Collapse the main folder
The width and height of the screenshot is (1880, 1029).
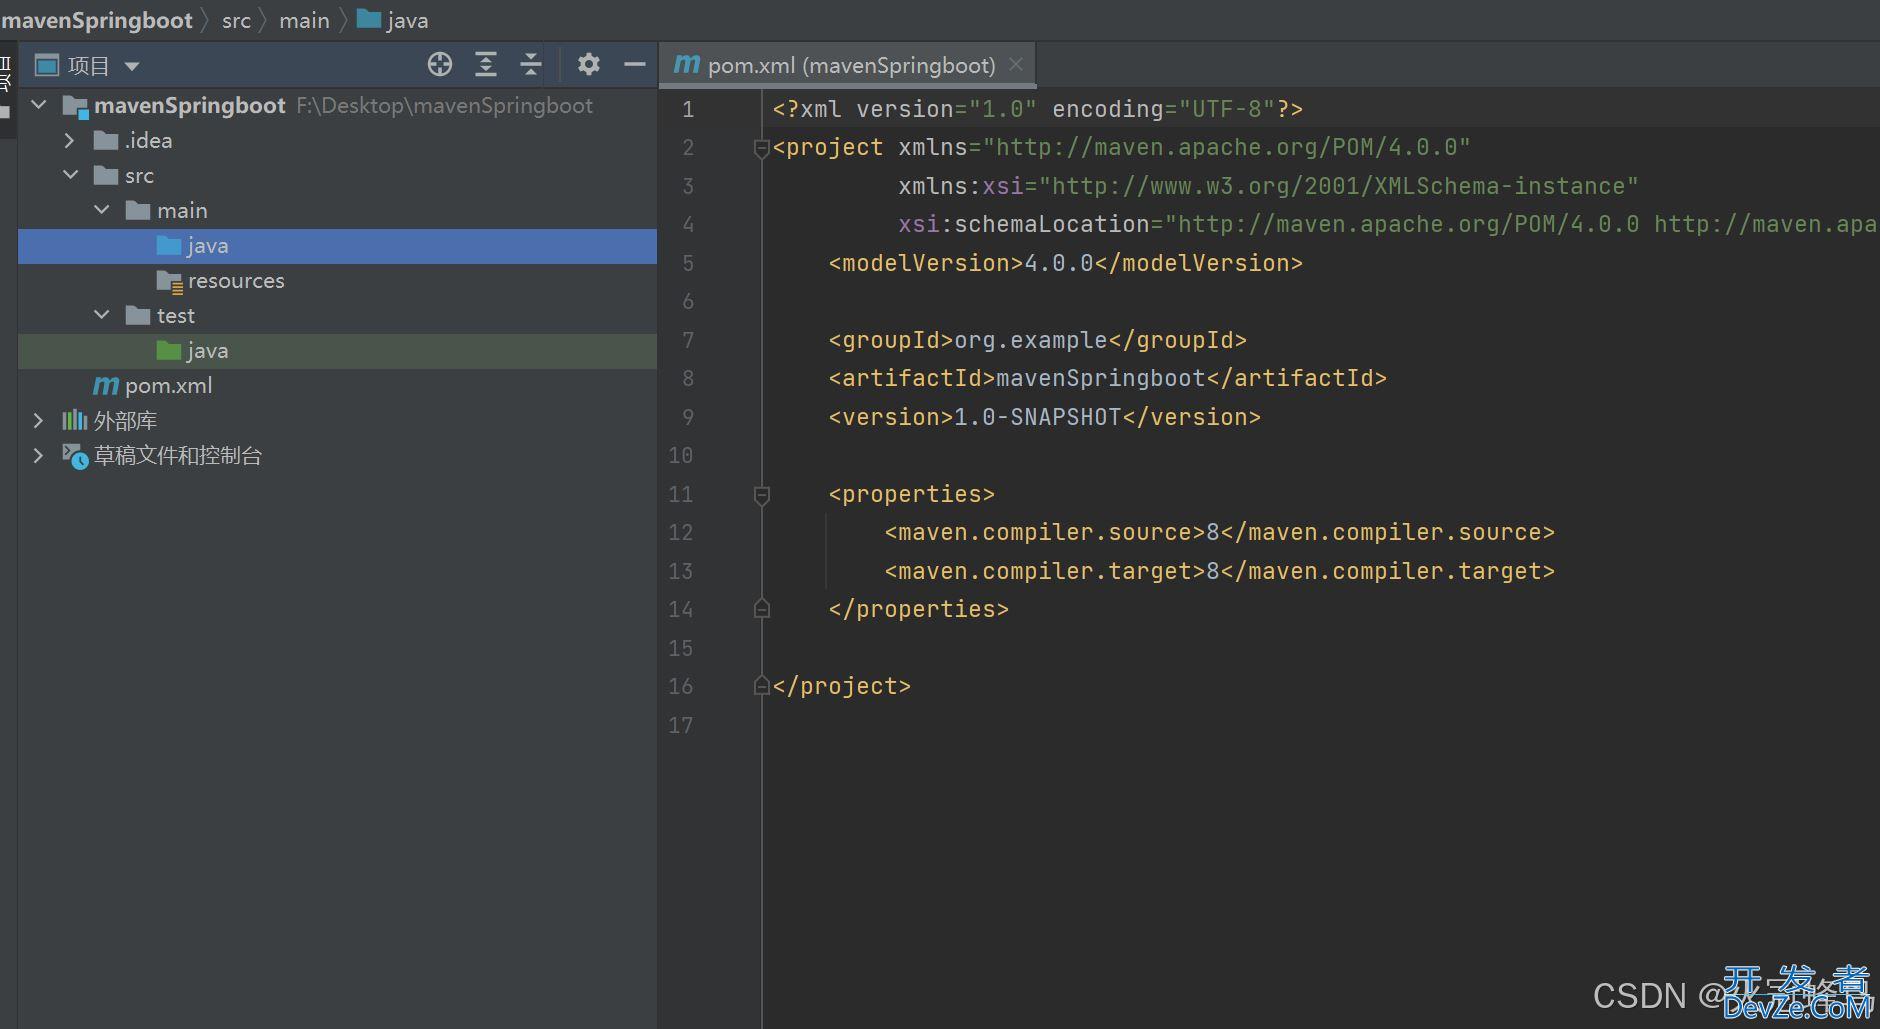click(x=102, y=210)
